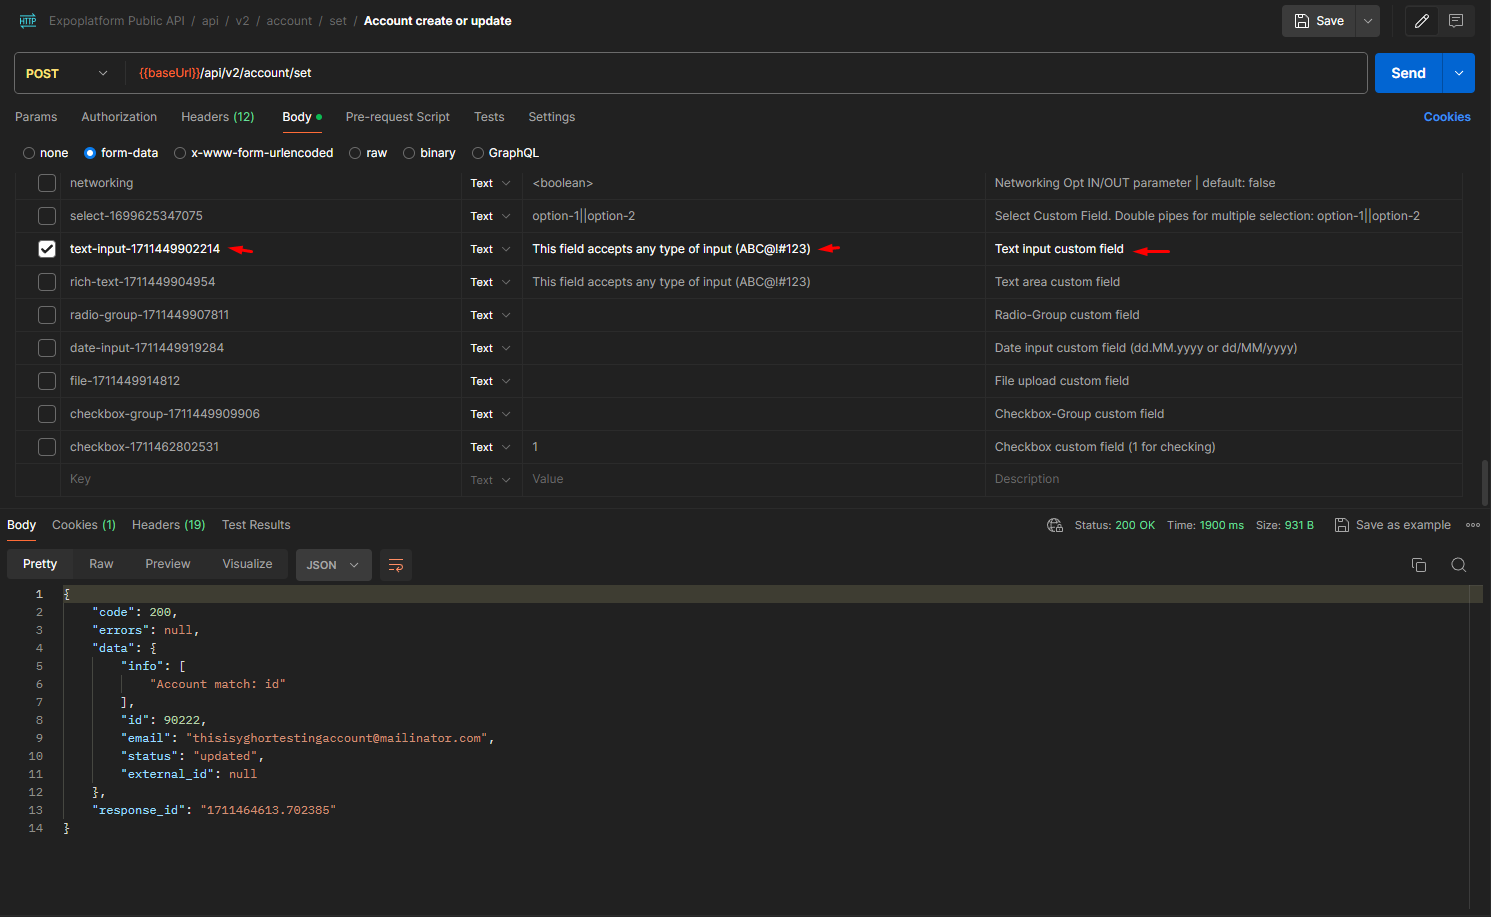Open the three-dots menu beside Save as example

coord(1473,524)
